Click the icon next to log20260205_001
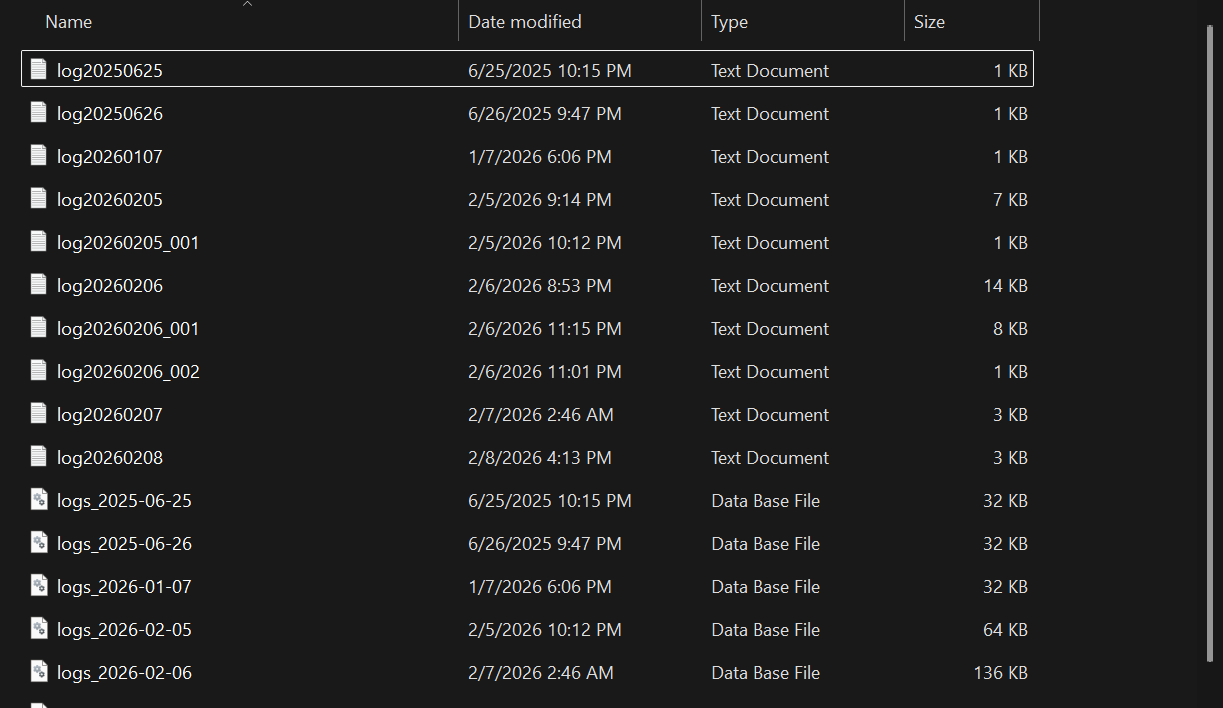The image size is (1223, 708). [39, 241]
